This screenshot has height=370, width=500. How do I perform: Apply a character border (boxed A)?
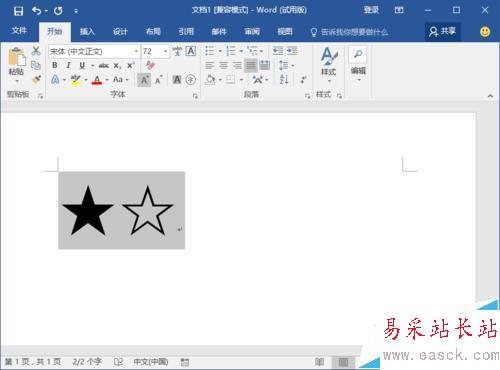click(190, 51)
